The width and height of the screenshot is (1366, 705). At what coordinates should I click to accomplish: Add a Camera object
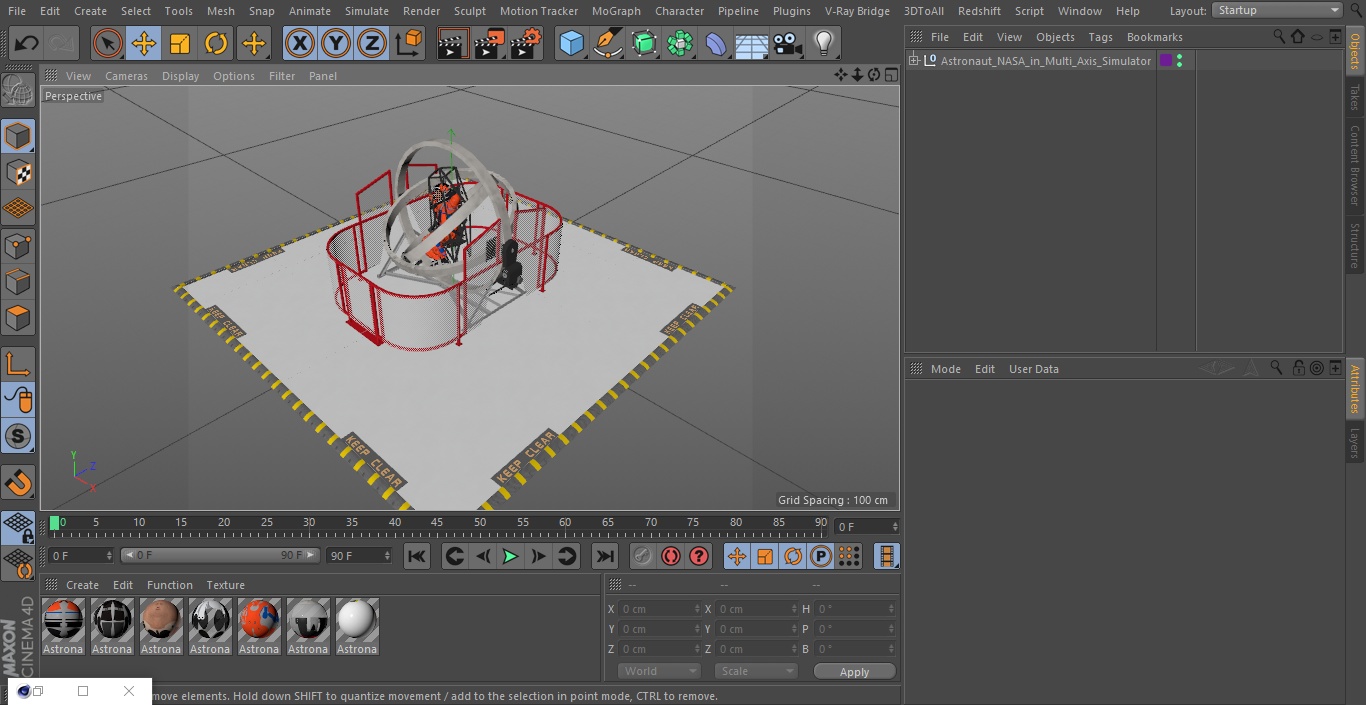(x=788, y=43)
